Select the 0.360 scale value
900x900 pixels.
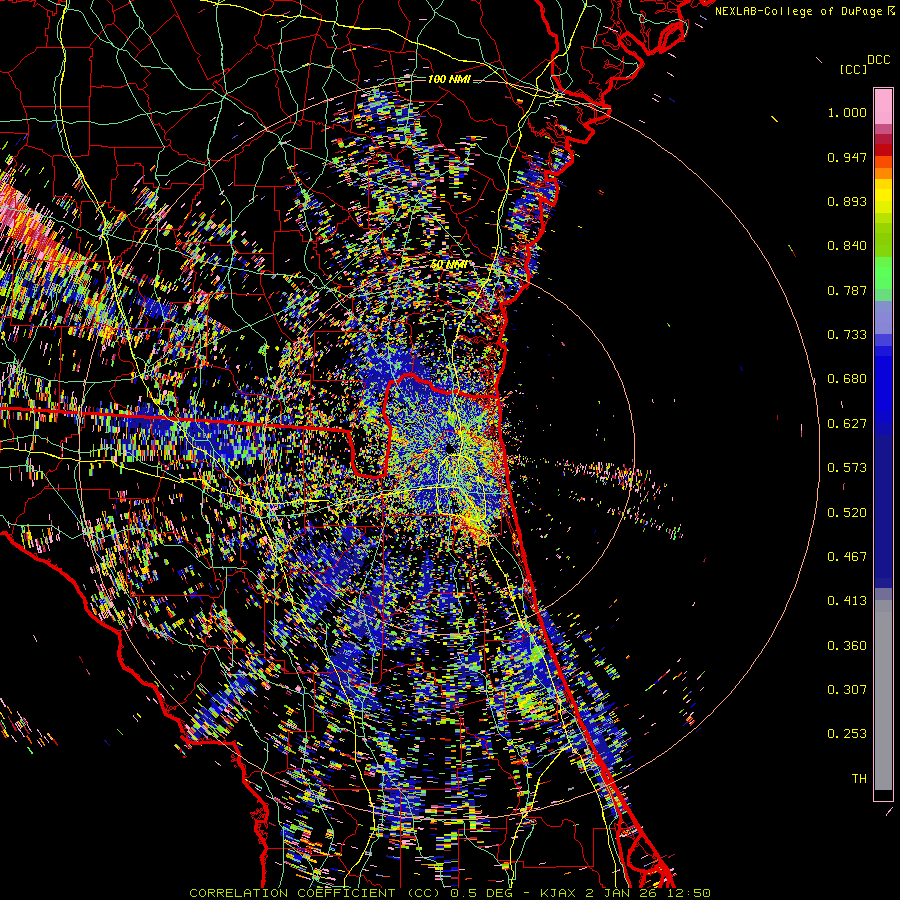pos(847,646)
